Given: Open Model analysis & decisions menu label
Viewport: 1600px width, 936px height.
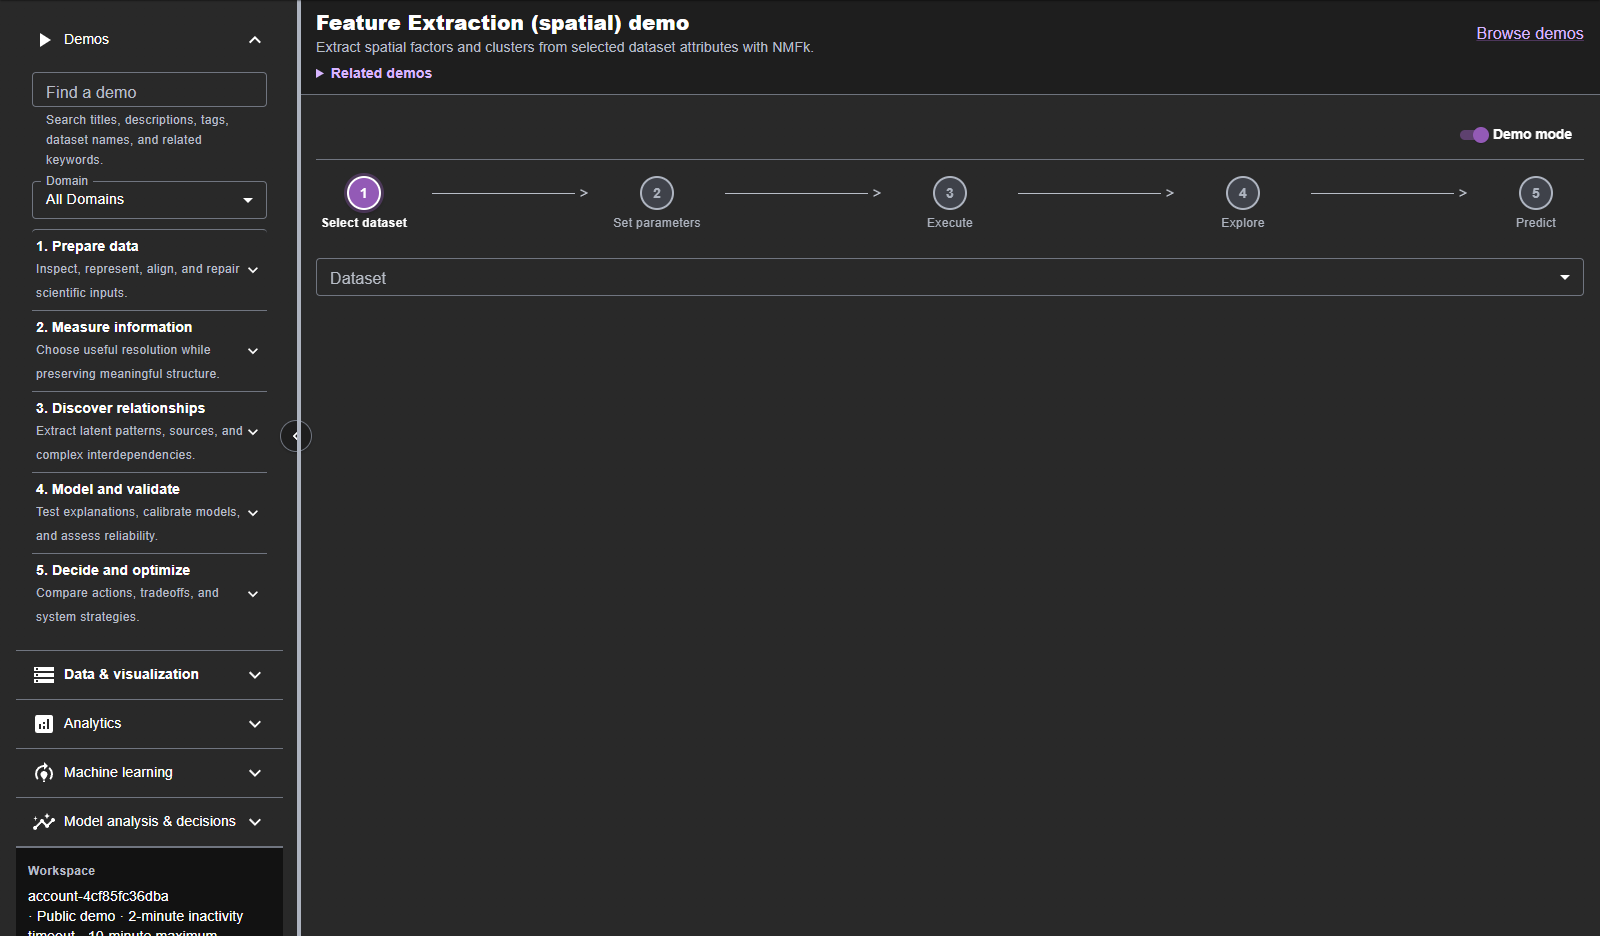Looking at the screenshot, I should [x=150, y=822].
